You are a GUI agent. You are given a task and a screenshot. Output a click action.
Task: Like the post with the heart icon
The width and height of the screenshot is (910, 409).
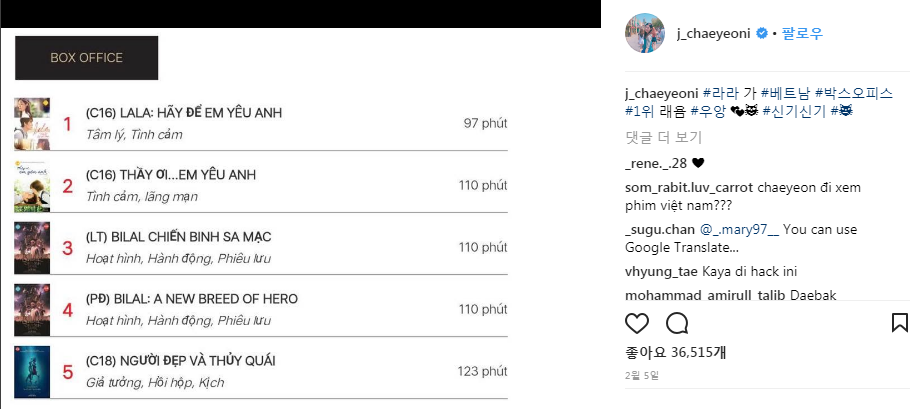[x=637, y=323]
